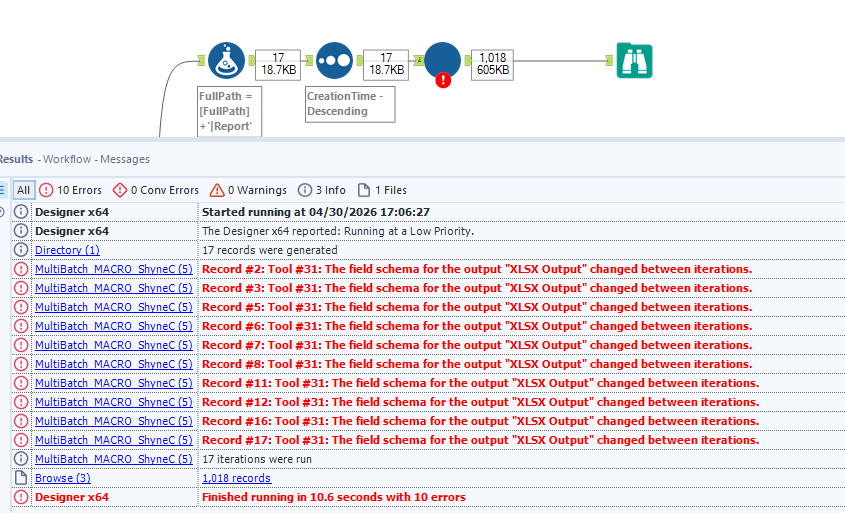The image size is (845, 513).
Task: Select the Record #7 schema changed error message
Action: (477, 345)
